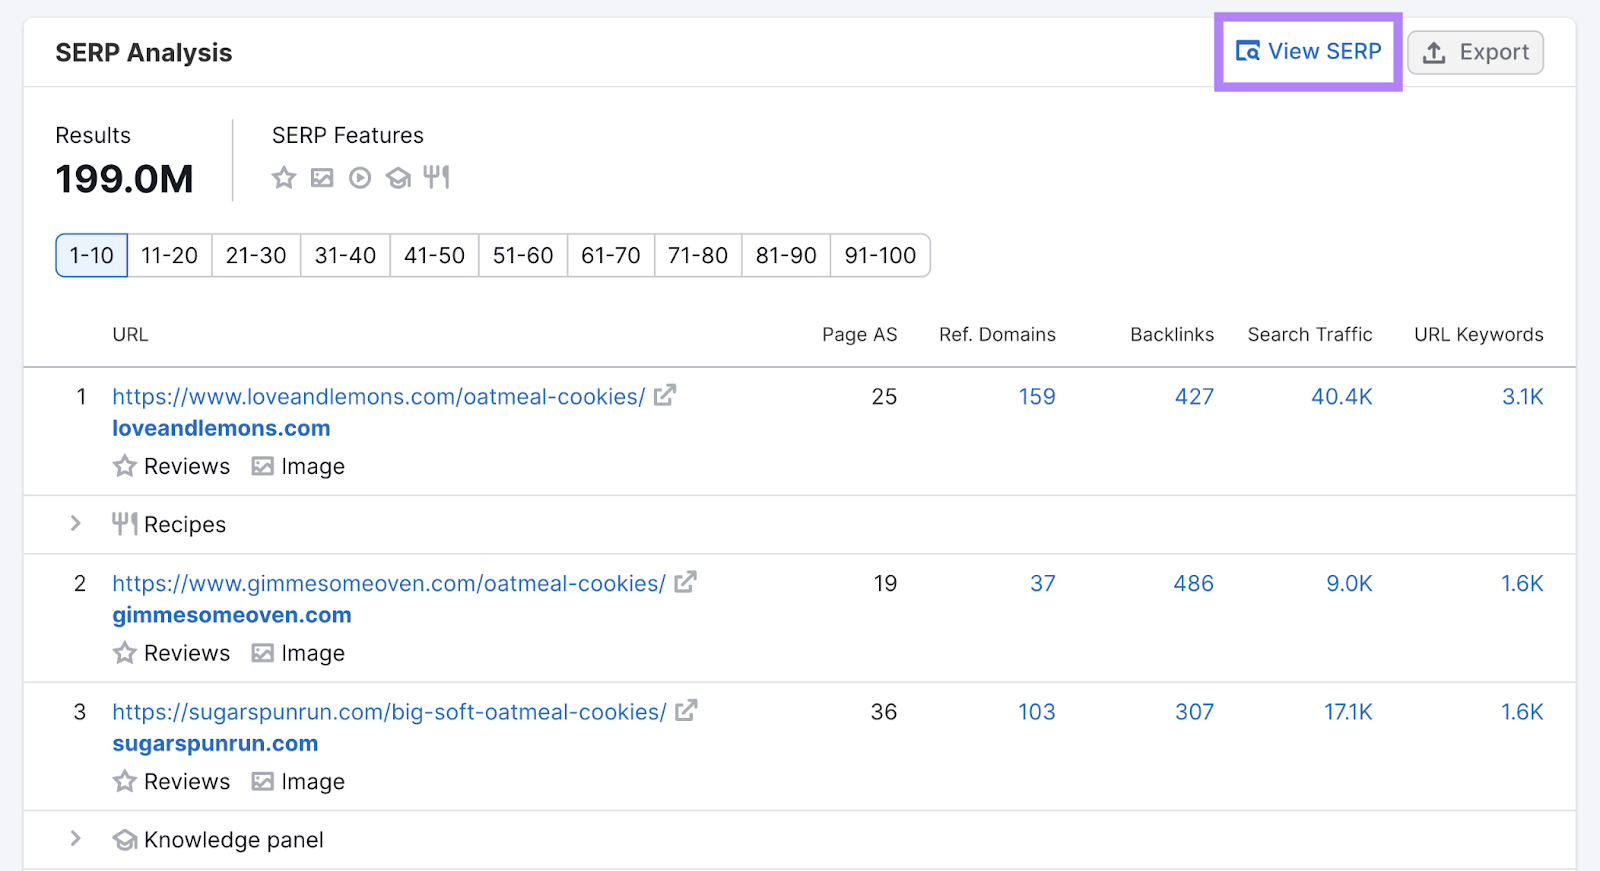The image size is (1600, 871).
Task: Click the Reviews star icon under sugarspunrun.com
Action: tap(124, 781)
